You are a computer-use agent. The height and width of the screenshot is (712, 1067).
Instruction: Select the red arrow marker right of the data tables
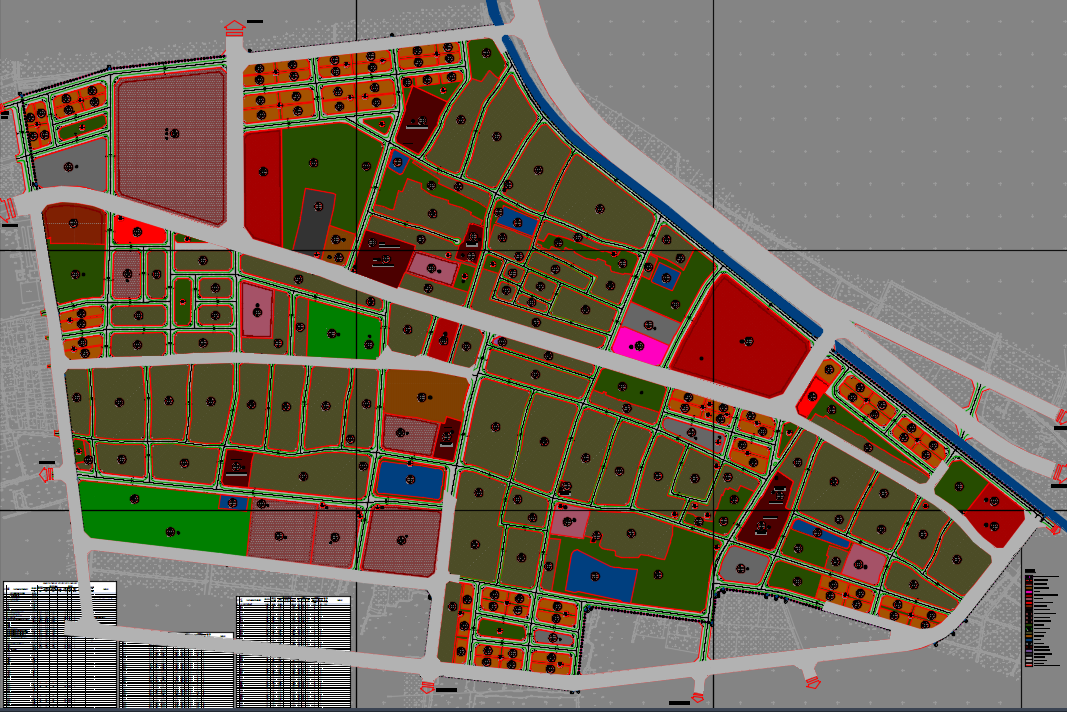(x=428, y=685)
